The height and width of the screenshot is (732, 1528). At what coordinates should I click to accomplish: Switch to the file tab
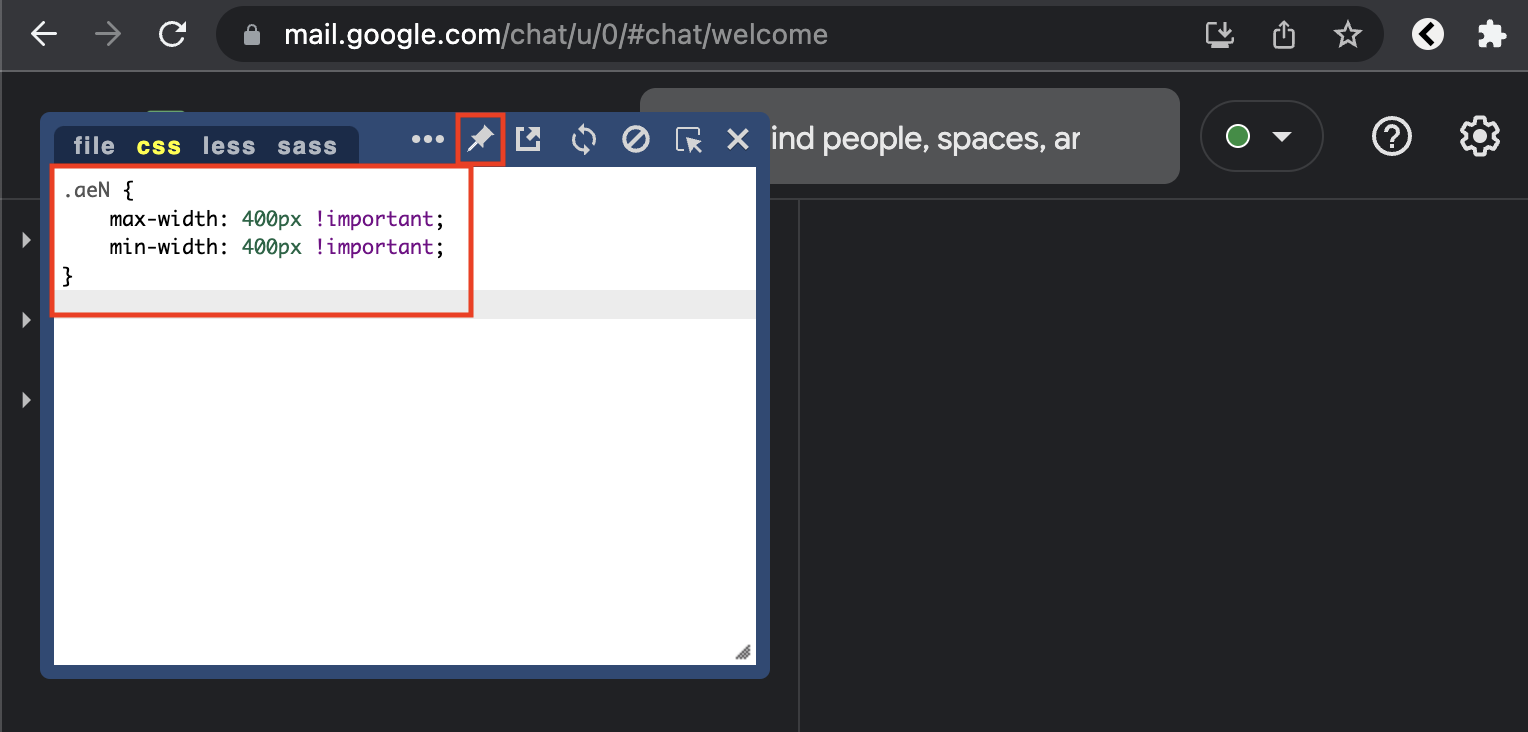click(x=92, y=145)
